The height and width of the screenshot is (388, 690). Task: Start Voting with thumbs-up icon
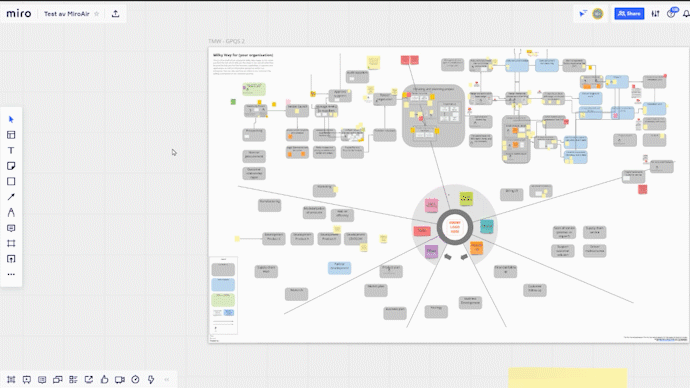(104, 379)
